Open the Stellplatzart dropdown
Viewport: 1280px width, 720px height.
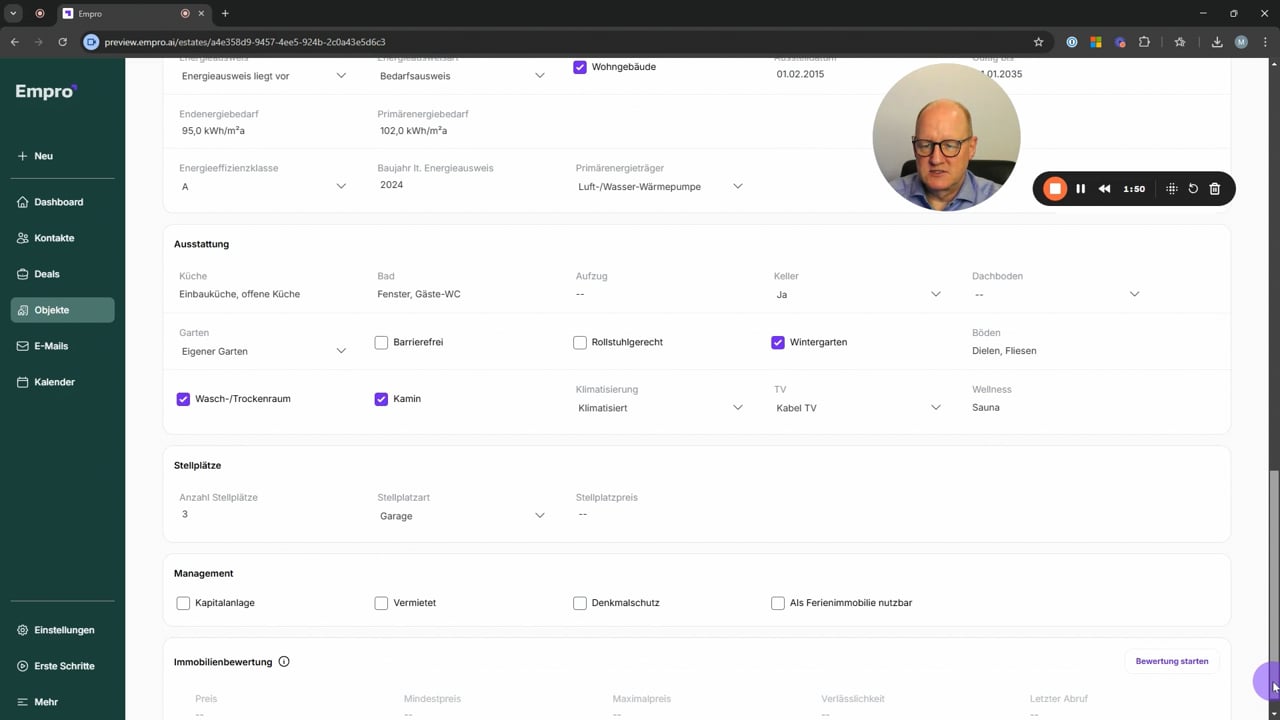462,516
